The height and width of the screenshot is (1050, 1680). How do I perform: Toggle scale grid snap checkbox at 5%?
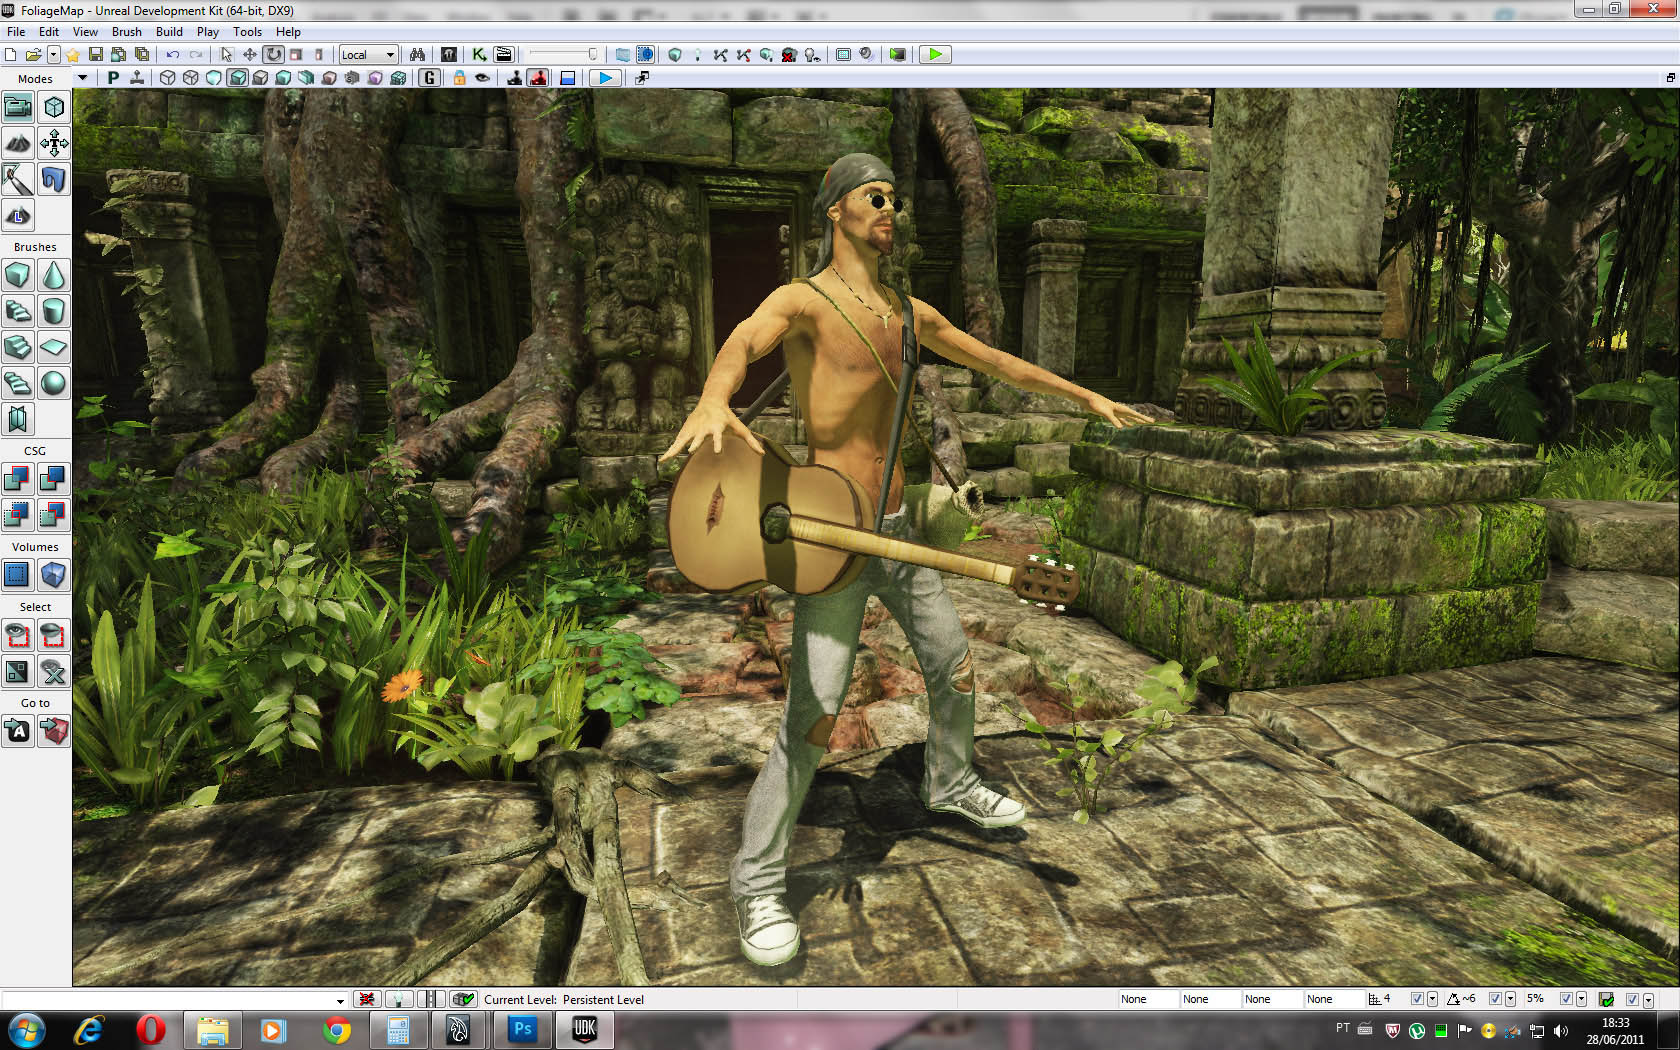tap(1566, 999)
